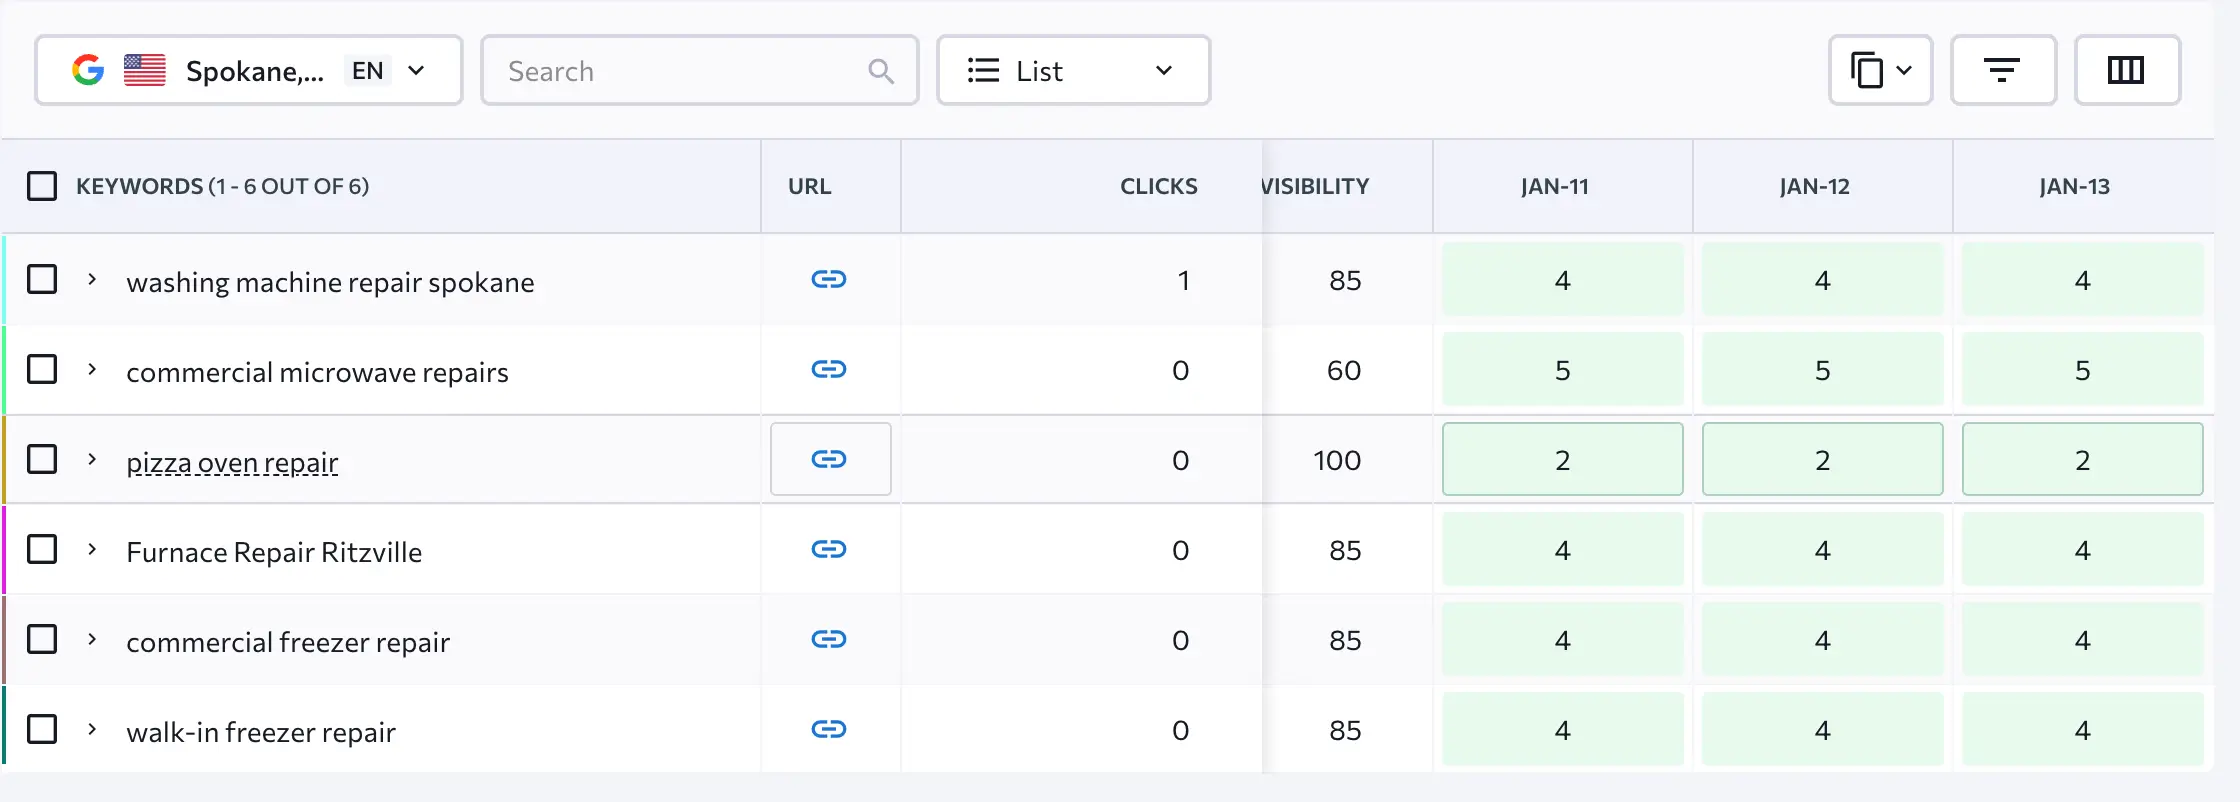Open the List view dropdown
Image resolution: width=2240 pixels, height=802 pixels.
click(x=1072, y=71)
